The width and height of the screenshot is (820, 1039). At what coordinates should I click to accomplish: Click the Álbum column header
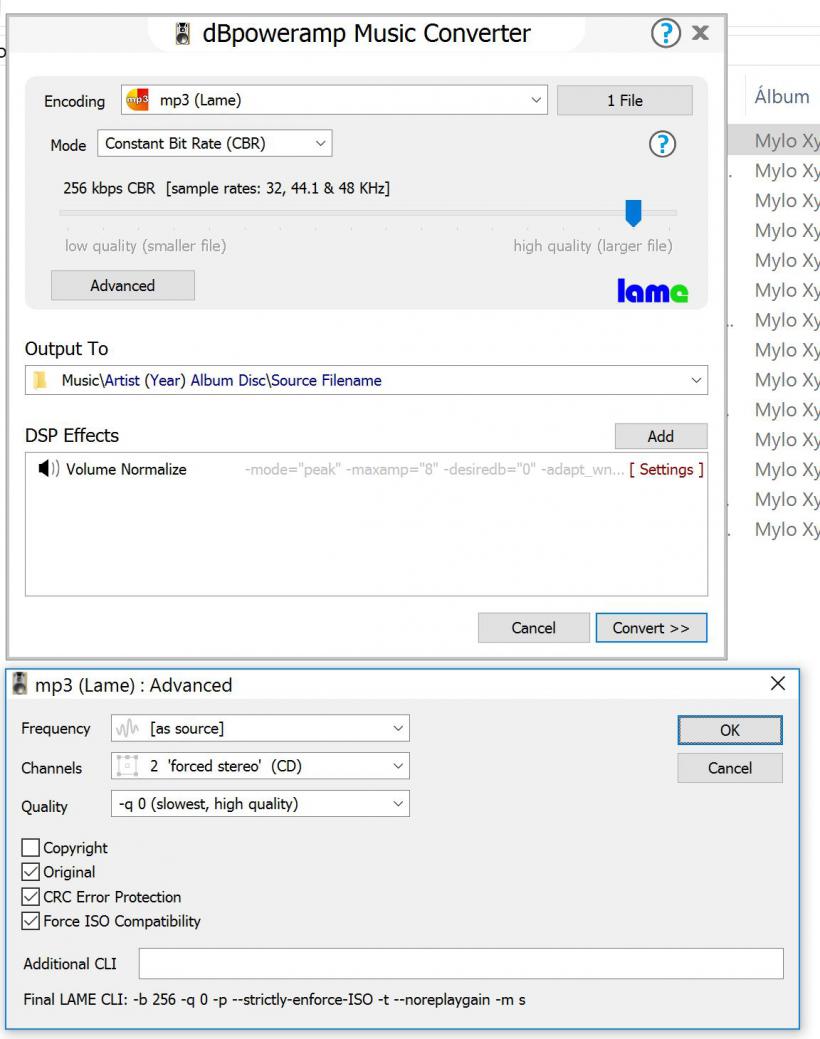781,96
